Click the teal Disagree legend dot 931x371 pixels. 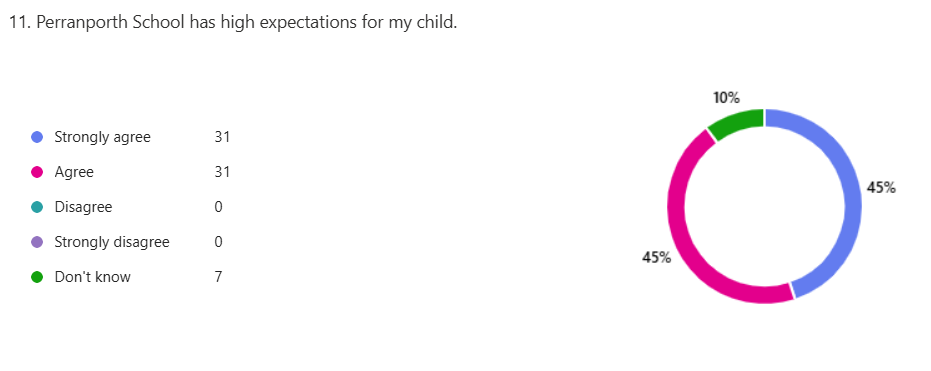click(x=37, y=207)
